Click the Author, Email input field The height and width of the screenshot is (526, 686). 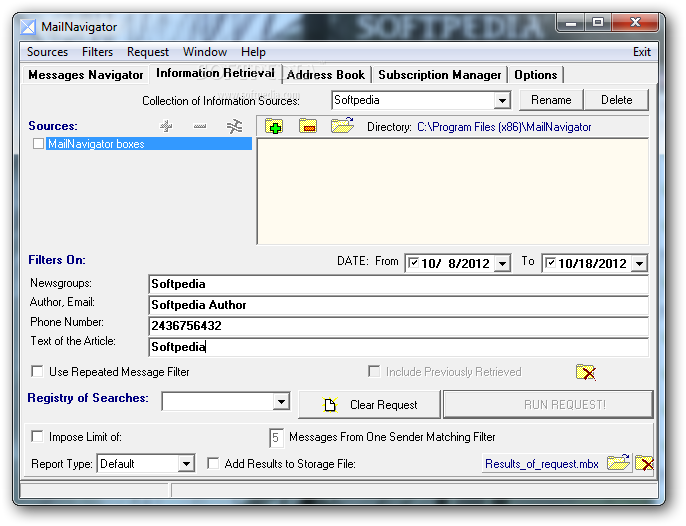pyautogui.click(x=398, y=305)
